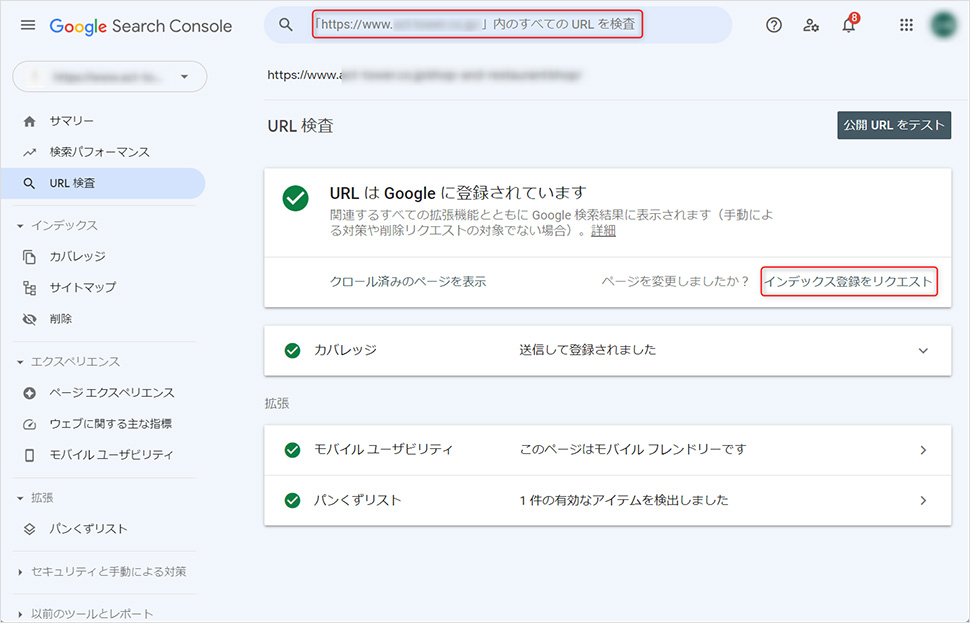Click green check on パンくずリスト result row
Viewport: 970px width, 623px height.
(292, 501)
